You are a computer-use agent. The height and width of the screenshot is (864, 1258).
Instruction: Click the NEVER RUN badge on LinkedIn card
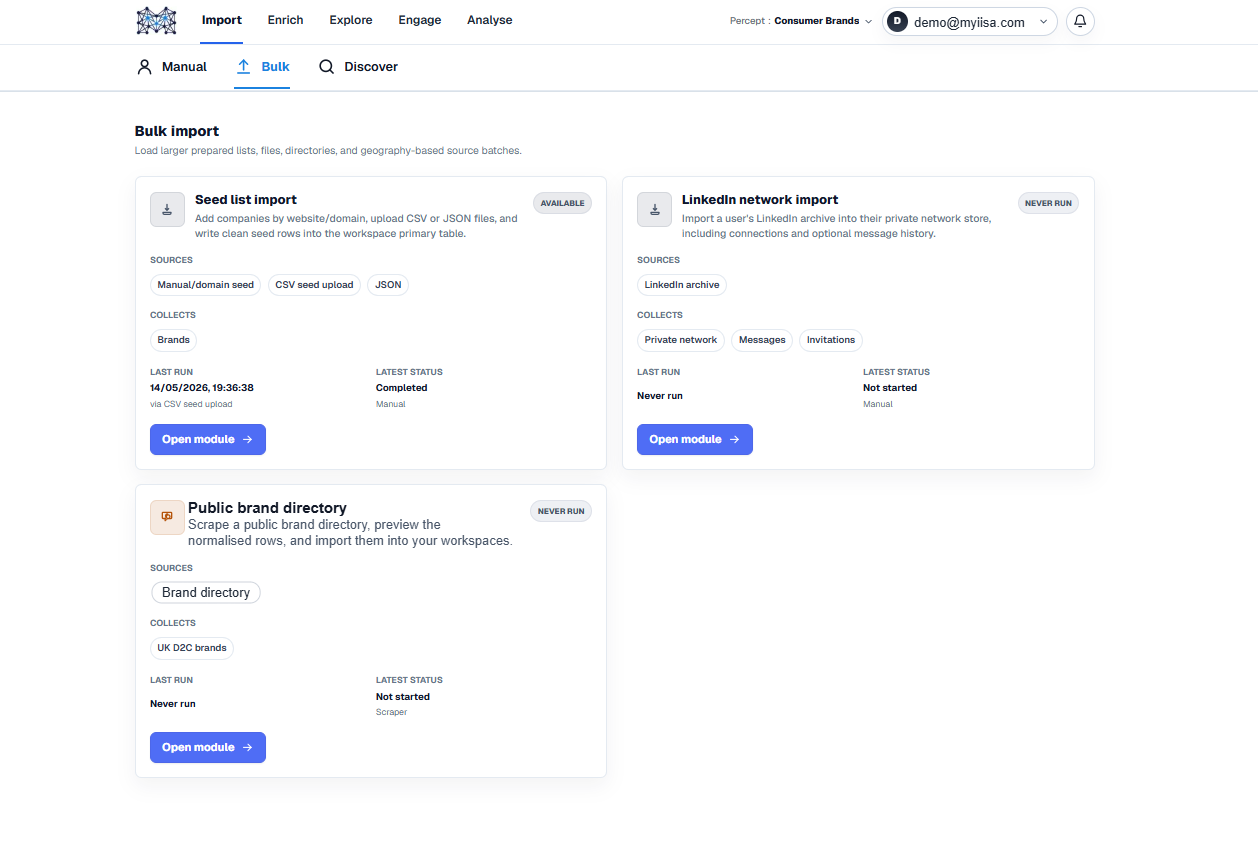[x=1048, y=203]
